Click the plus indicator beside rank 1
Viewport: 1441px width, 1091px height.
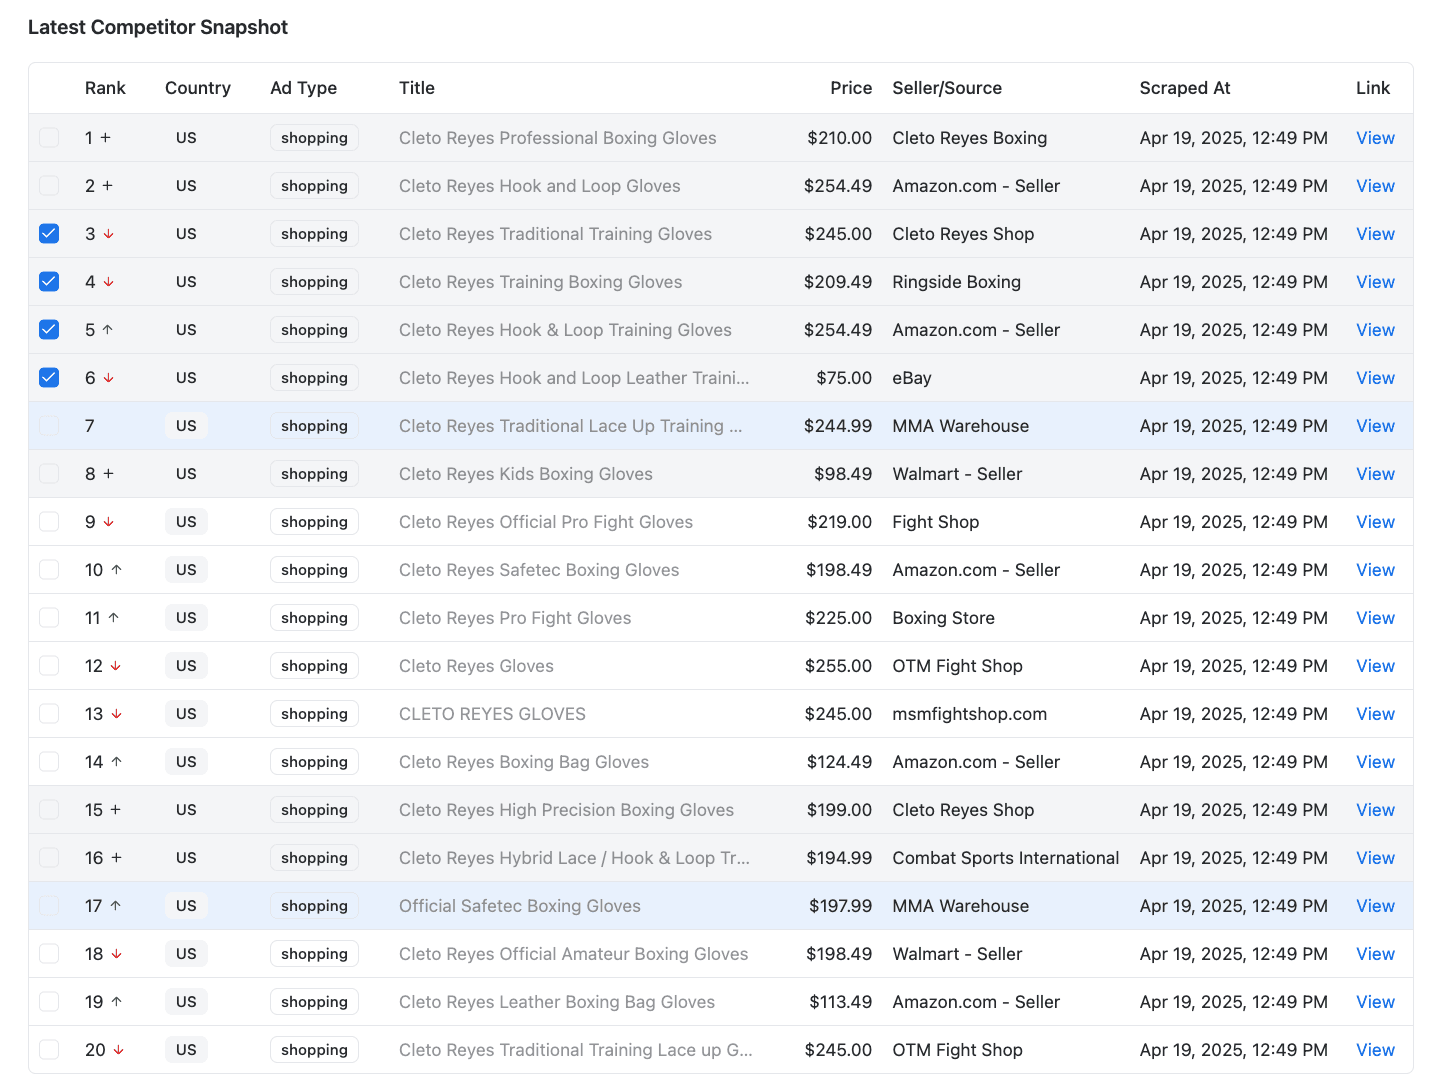(106, 138)
